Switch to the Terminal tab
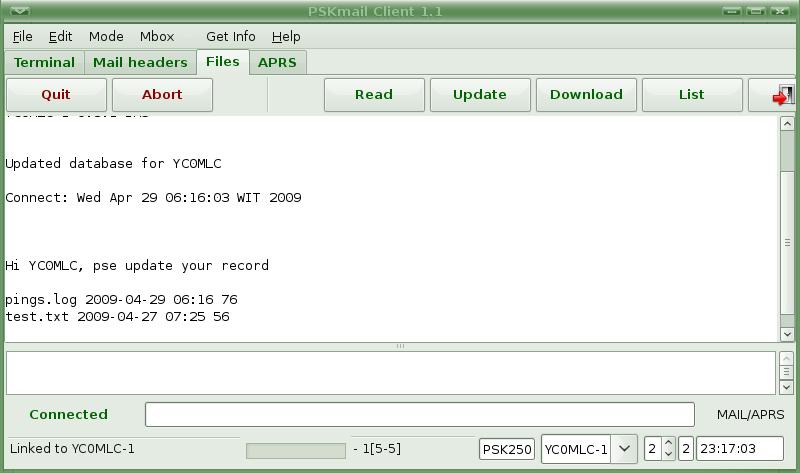This screenshot has height=473, width=800. pyautogui.click(x=44, y=62)
